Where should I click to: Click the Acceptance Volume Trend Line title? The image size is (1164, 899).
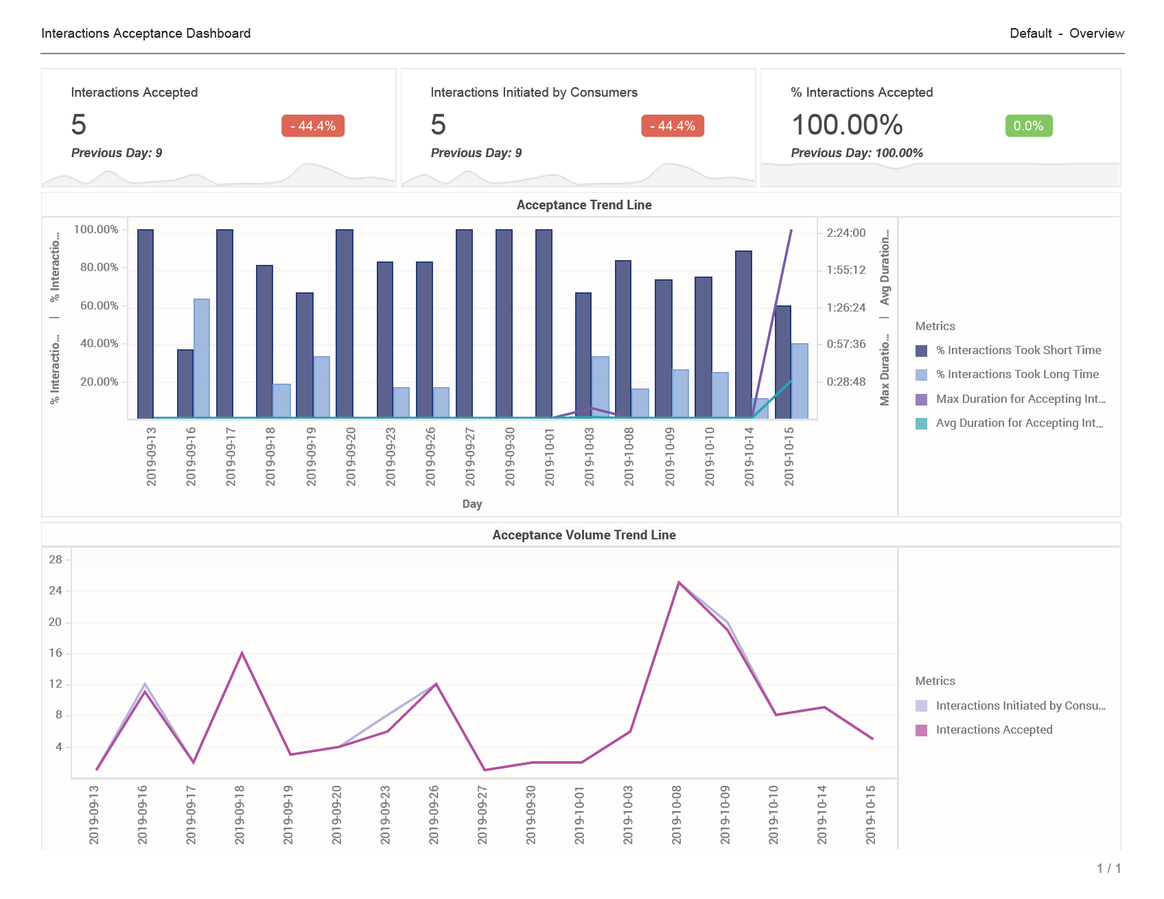pos(583,535)
